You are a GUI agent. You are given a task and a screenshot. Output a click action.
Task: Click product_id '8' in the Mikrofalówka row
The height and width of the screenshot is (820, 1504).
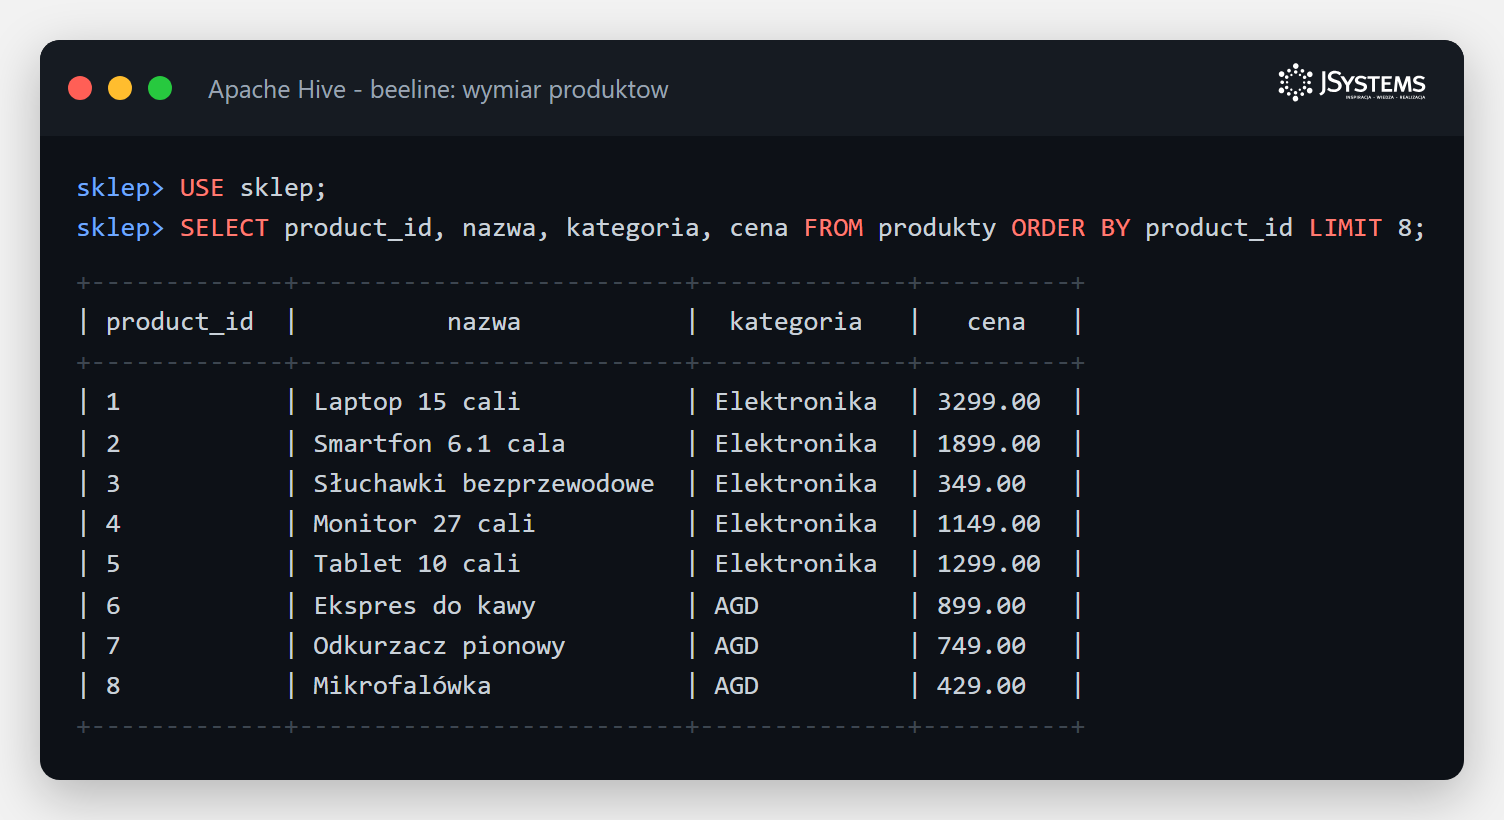[x=113, y=686]
